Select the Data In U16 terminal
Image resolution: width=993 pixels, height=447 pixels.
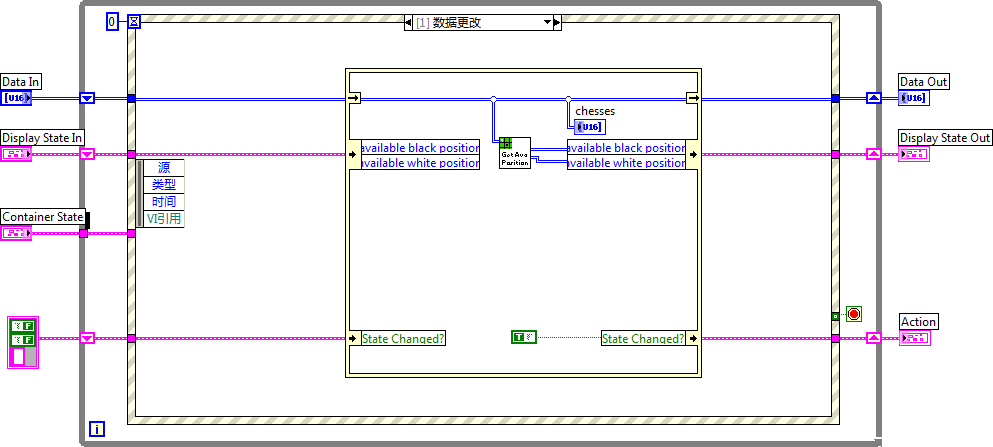[16, 98]
